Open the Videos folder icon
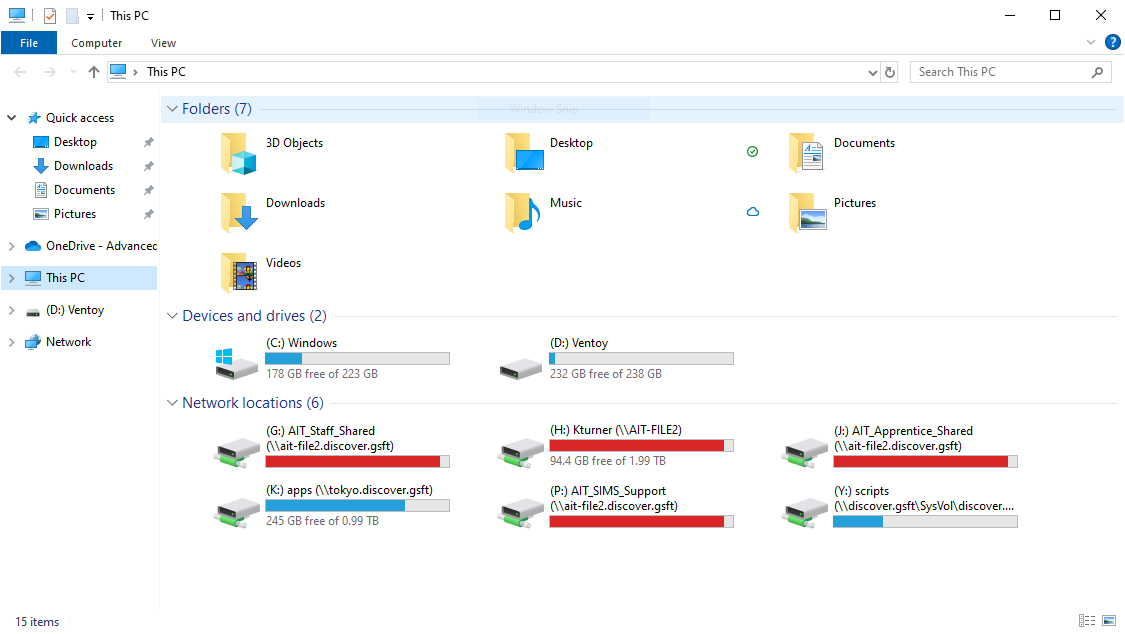 coord(239,273)
